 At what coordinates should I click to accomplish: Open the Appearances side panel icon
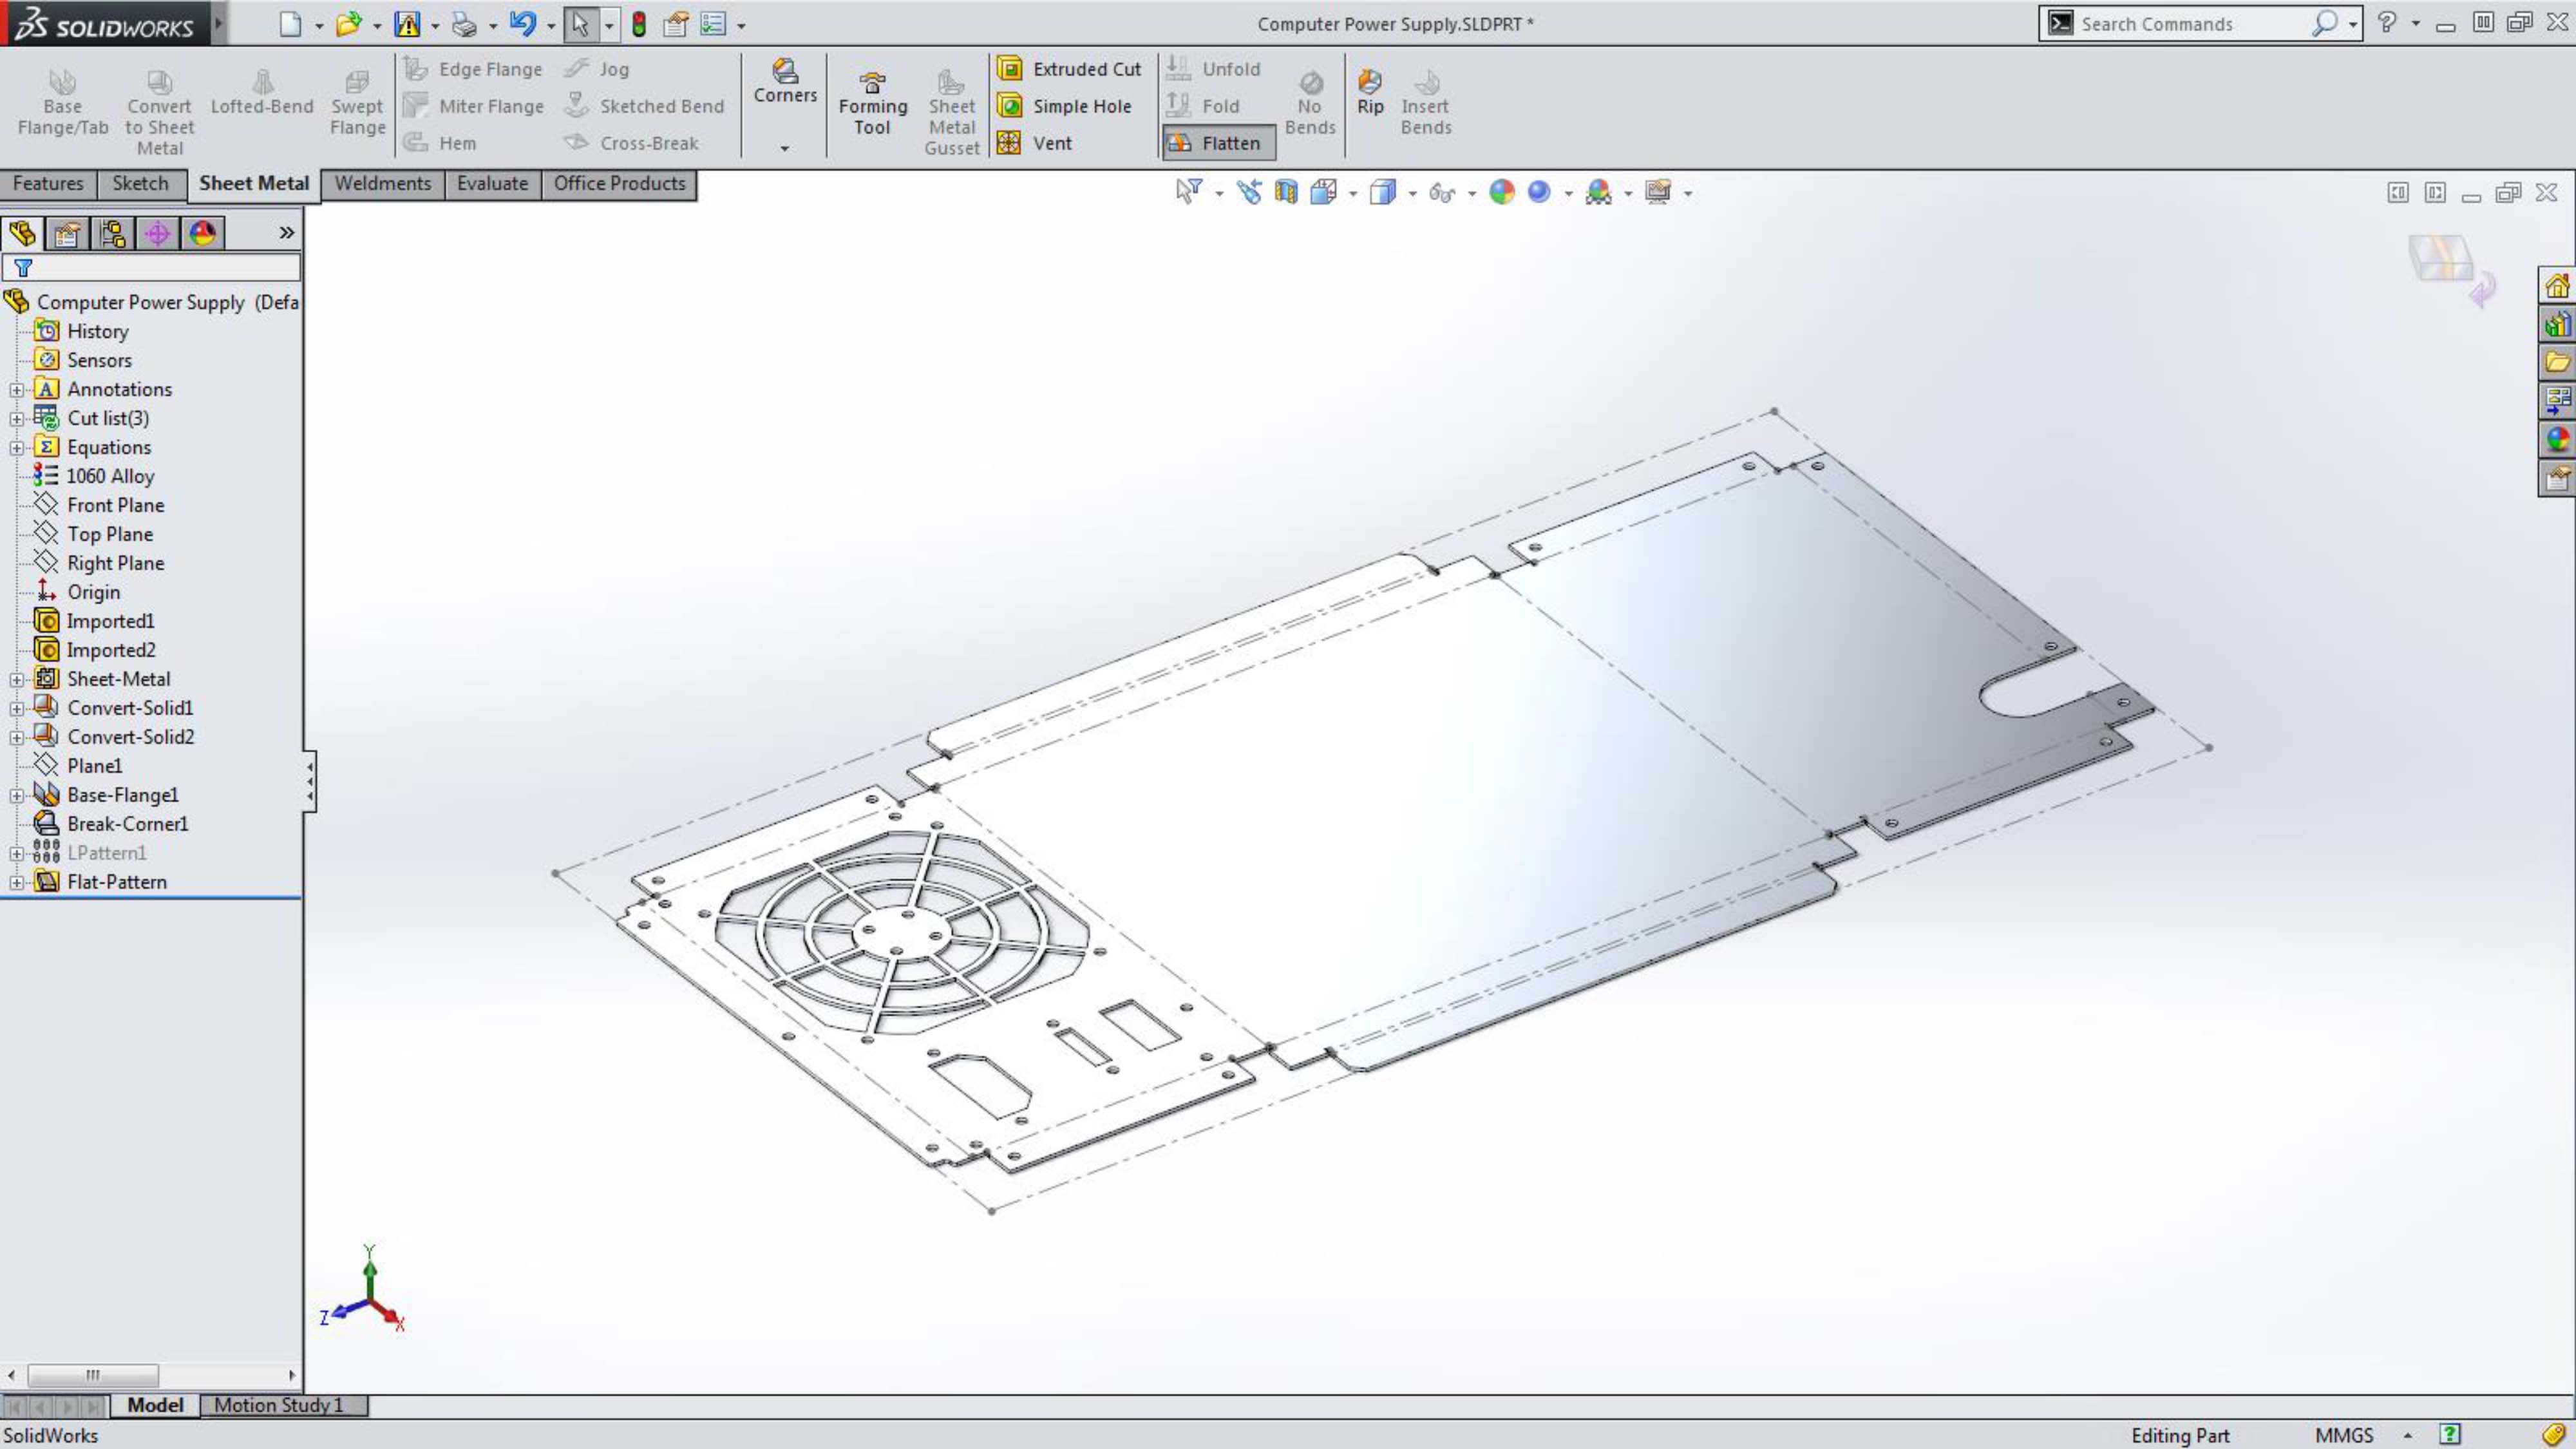click(x=2557, y=439)
